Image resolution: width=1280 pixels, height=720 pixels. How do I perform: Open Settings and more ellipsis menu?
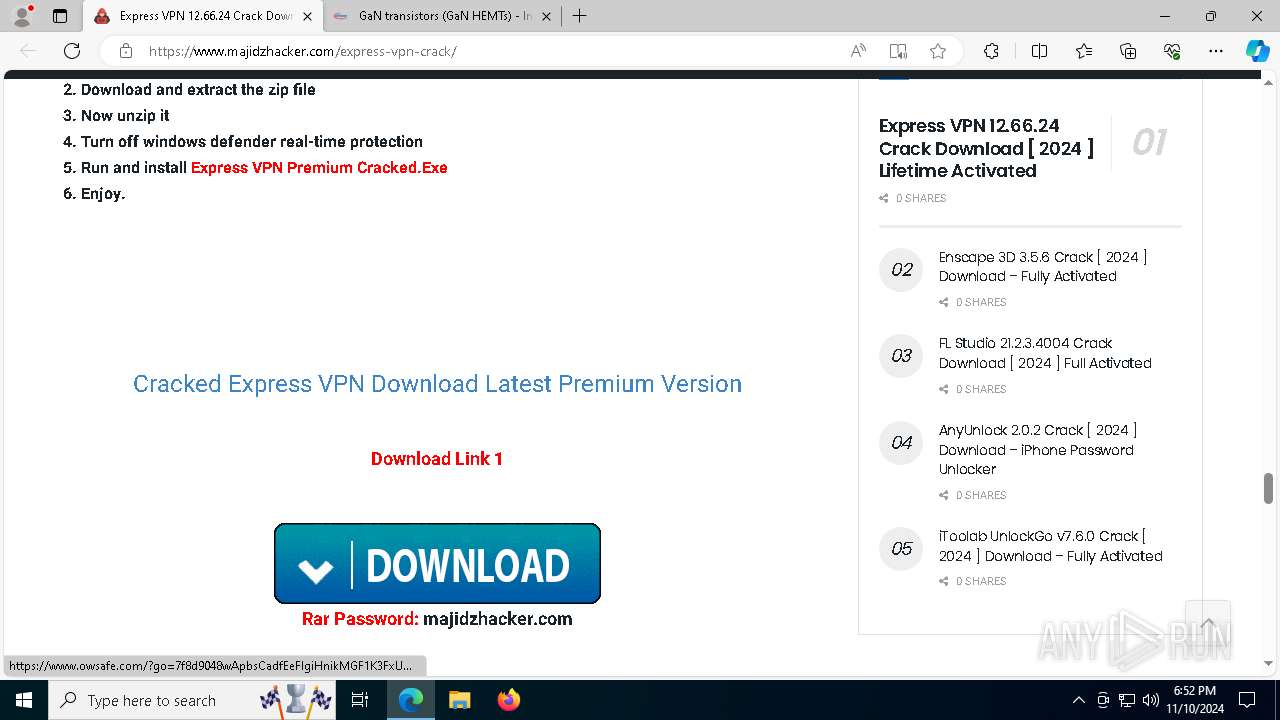pyautogui.click(x=1216, y=51)
